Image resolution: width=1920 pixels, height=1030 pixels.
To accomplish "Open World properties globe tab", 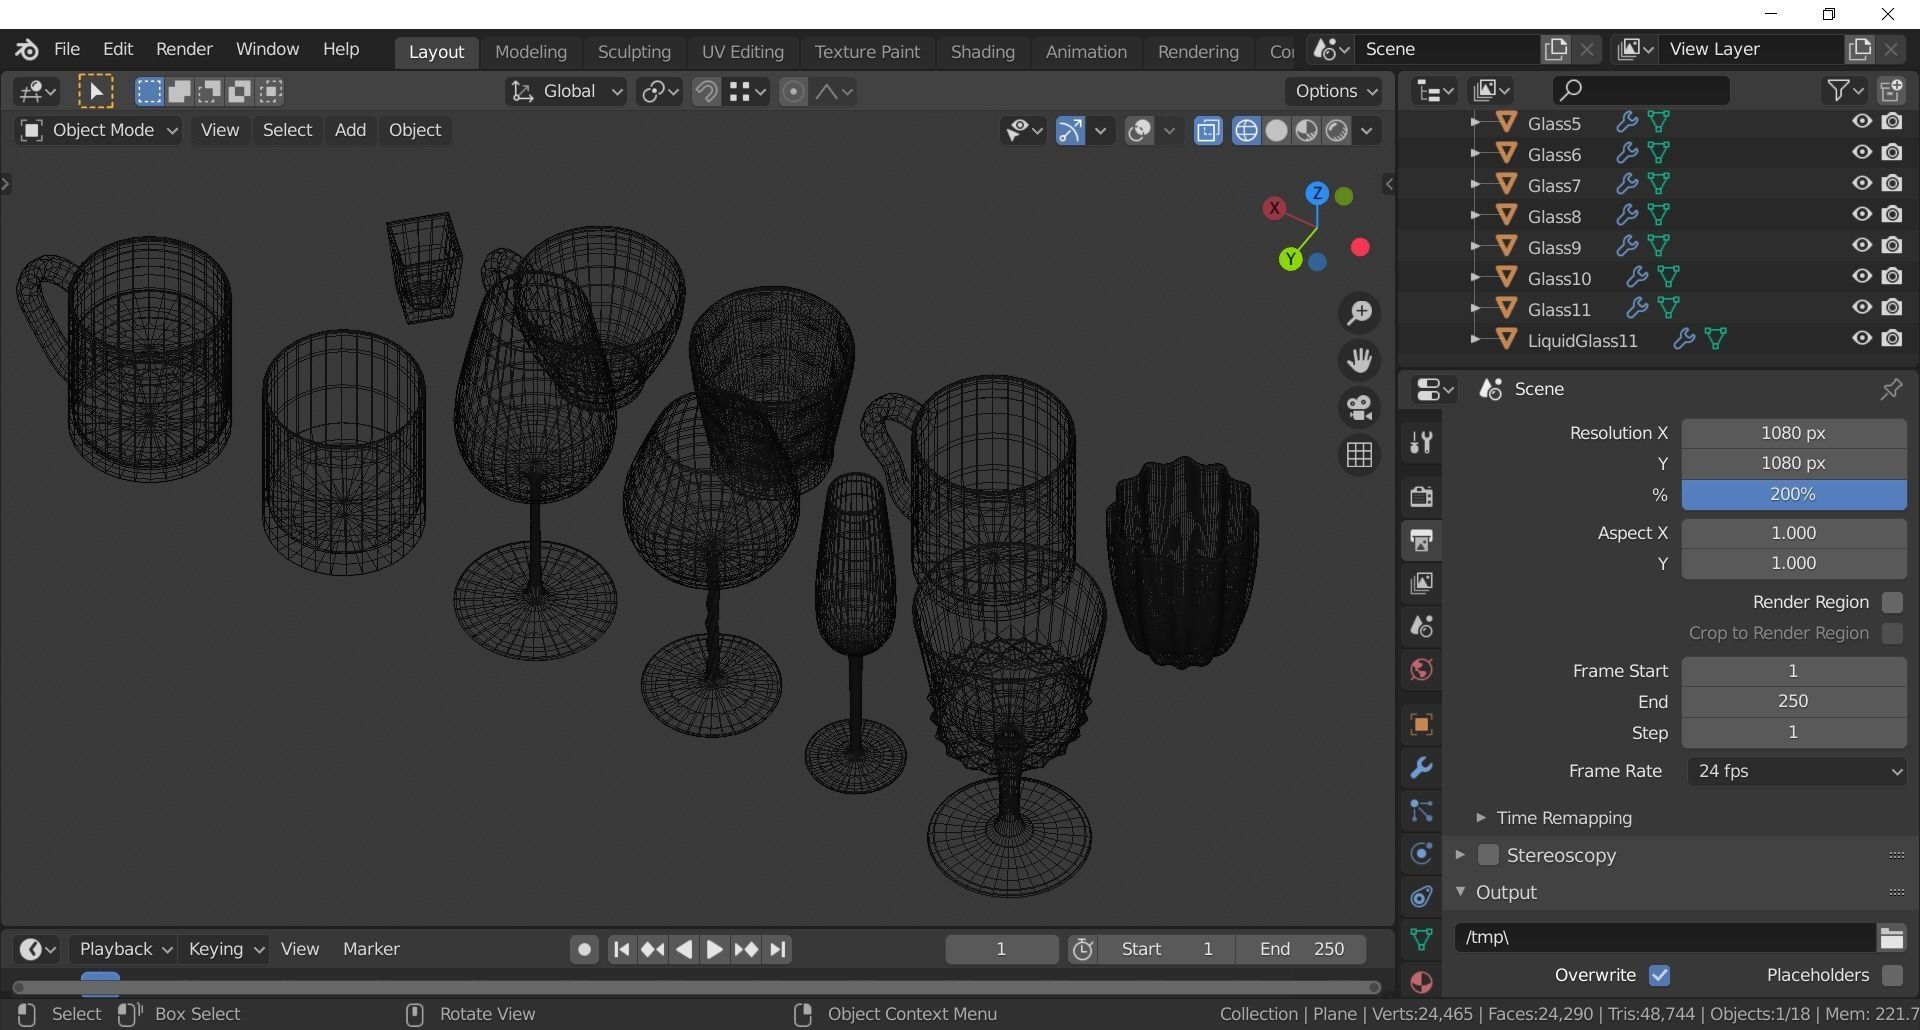I will pyautogui.click(x=1421, y=669).
